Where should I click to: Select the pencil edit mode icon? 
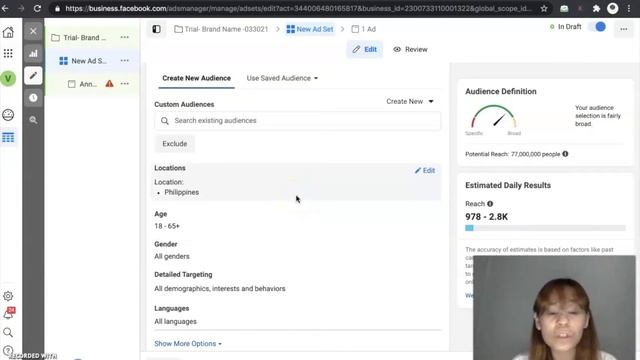tap(33, 76)
